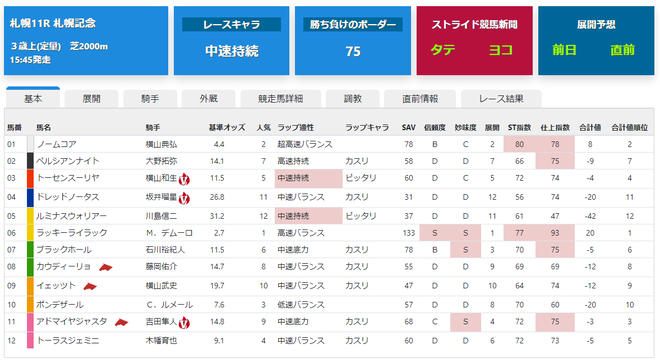Click the レースキャラ header label

[232, 24]
